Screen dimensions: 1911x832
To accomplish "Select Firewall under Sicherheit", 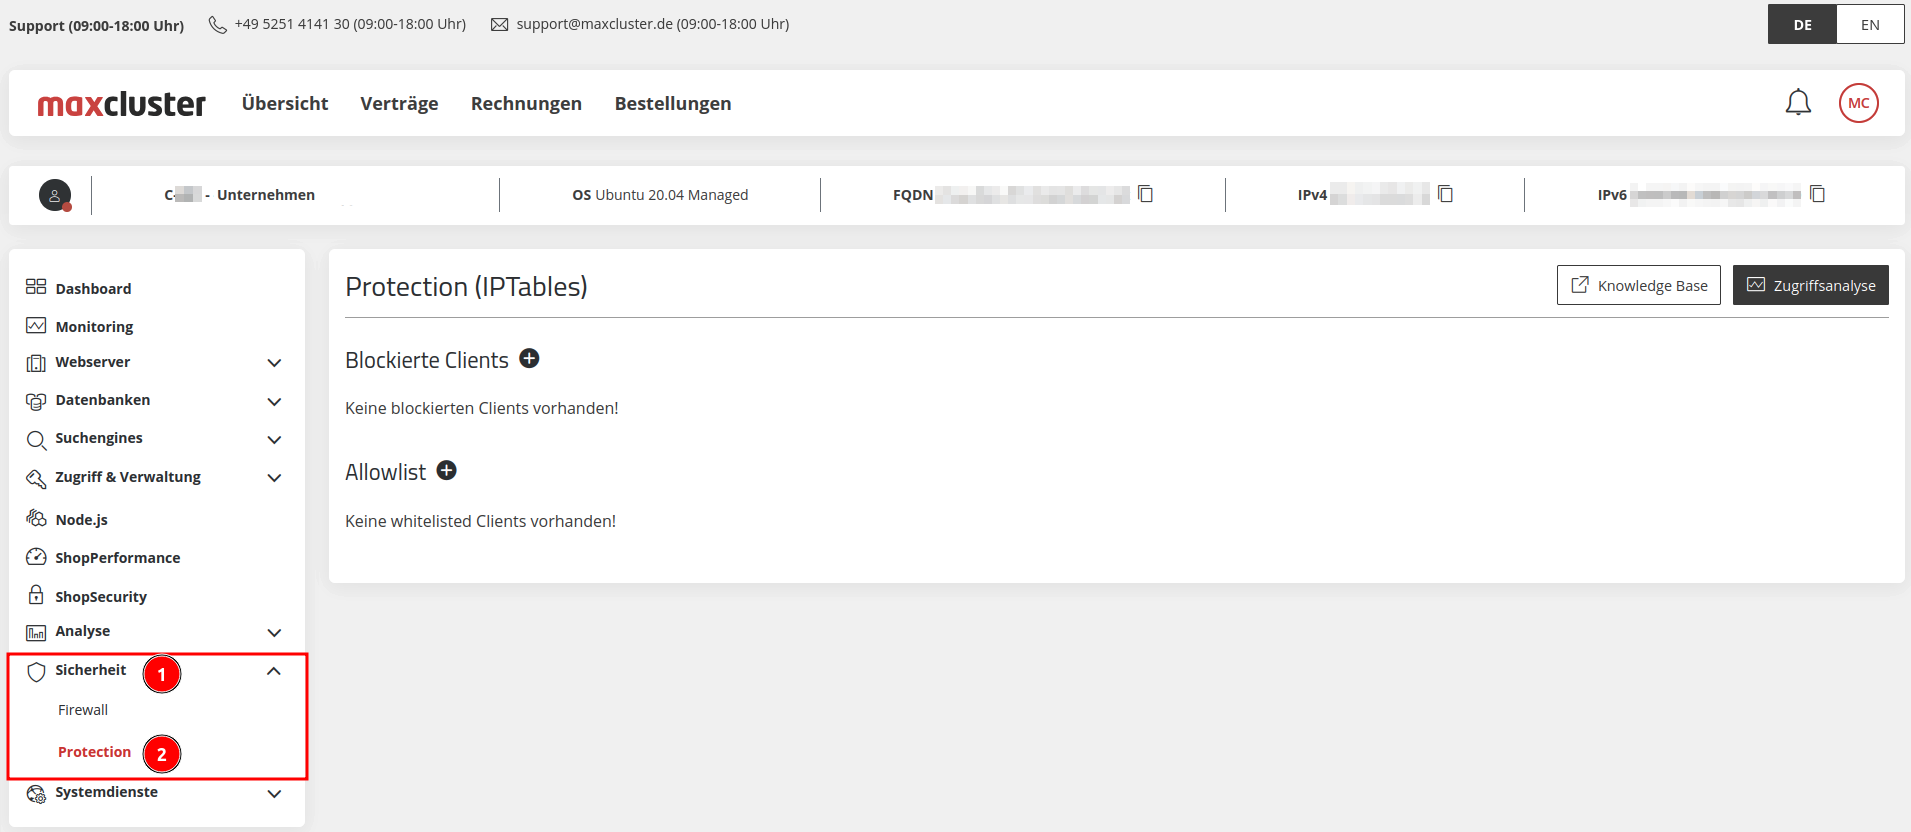I will [83, 710].
